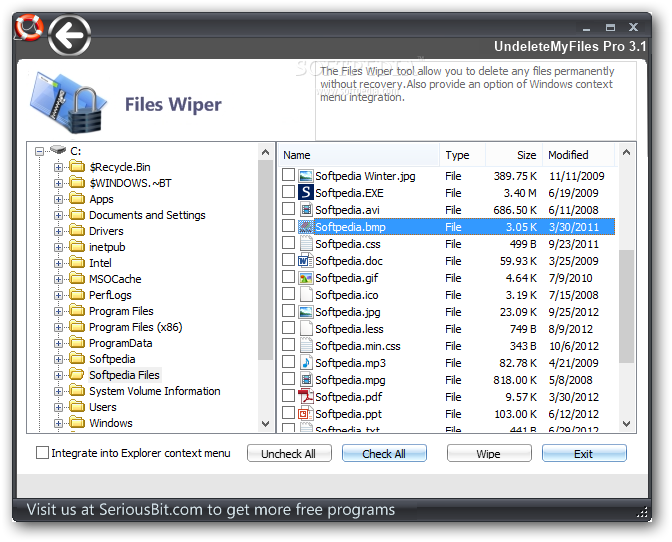Click the Wipe button
Screen dimensions: 672x542
(x=489, y=453)
